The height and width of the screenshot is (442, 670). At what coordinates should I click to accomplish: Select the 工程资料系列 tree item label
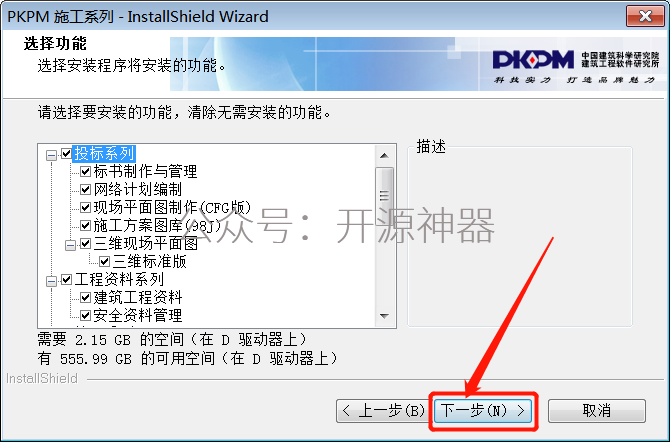119,280
